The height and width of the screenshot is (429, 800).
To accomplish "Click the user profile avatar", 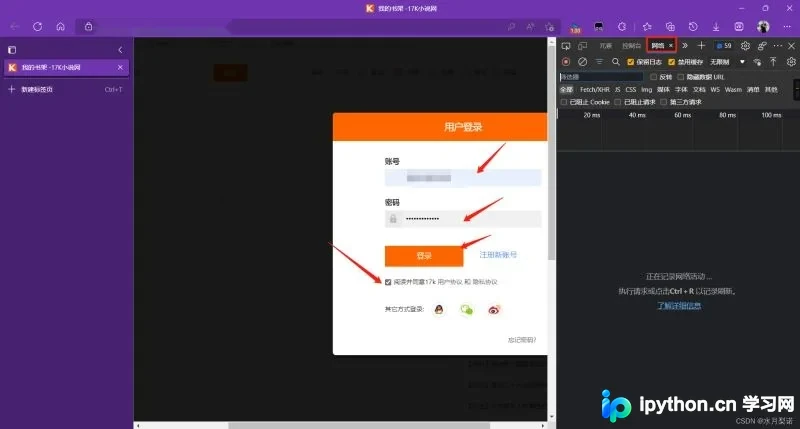I will click(763, 27).
